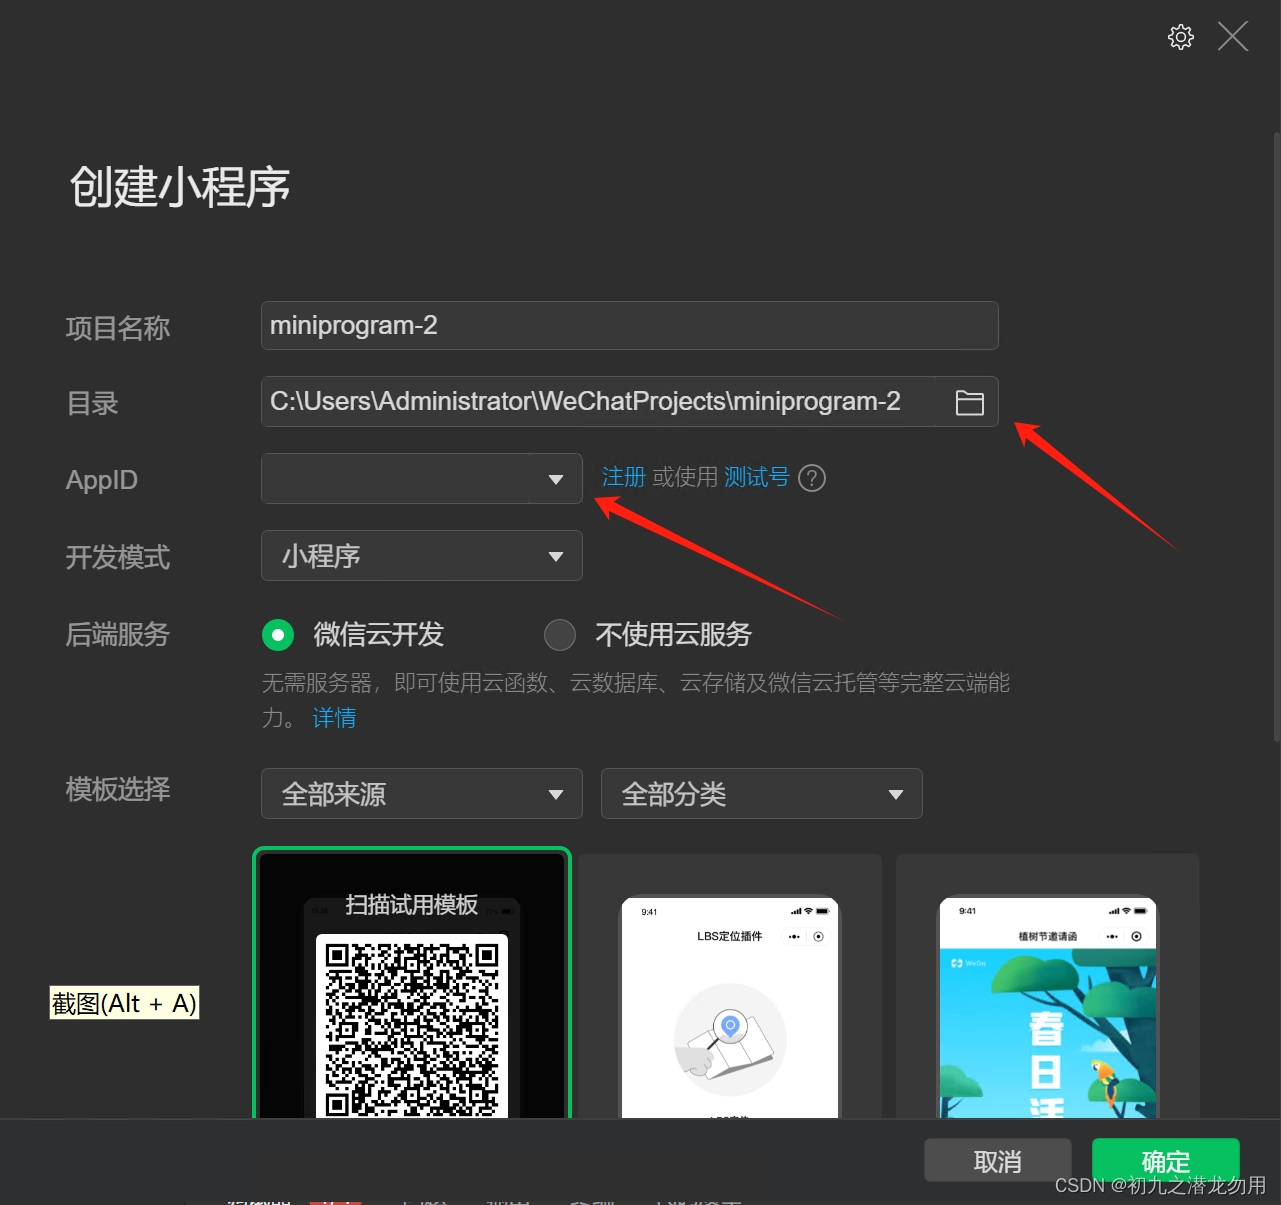Image resolution: width=1281 pixels, height=1205 pixels.
Task: Click the 创建小程序 heading text
Action: click(180, 187)
